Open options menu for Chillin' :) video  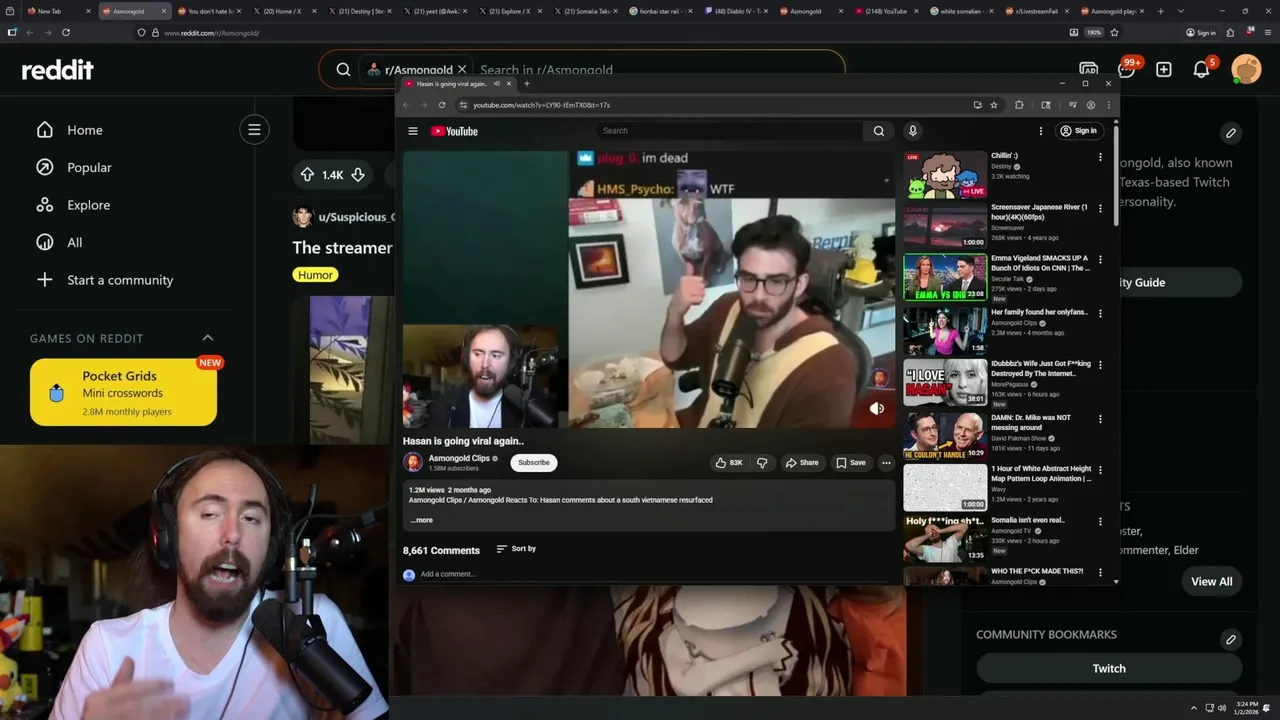point(1100,157)
